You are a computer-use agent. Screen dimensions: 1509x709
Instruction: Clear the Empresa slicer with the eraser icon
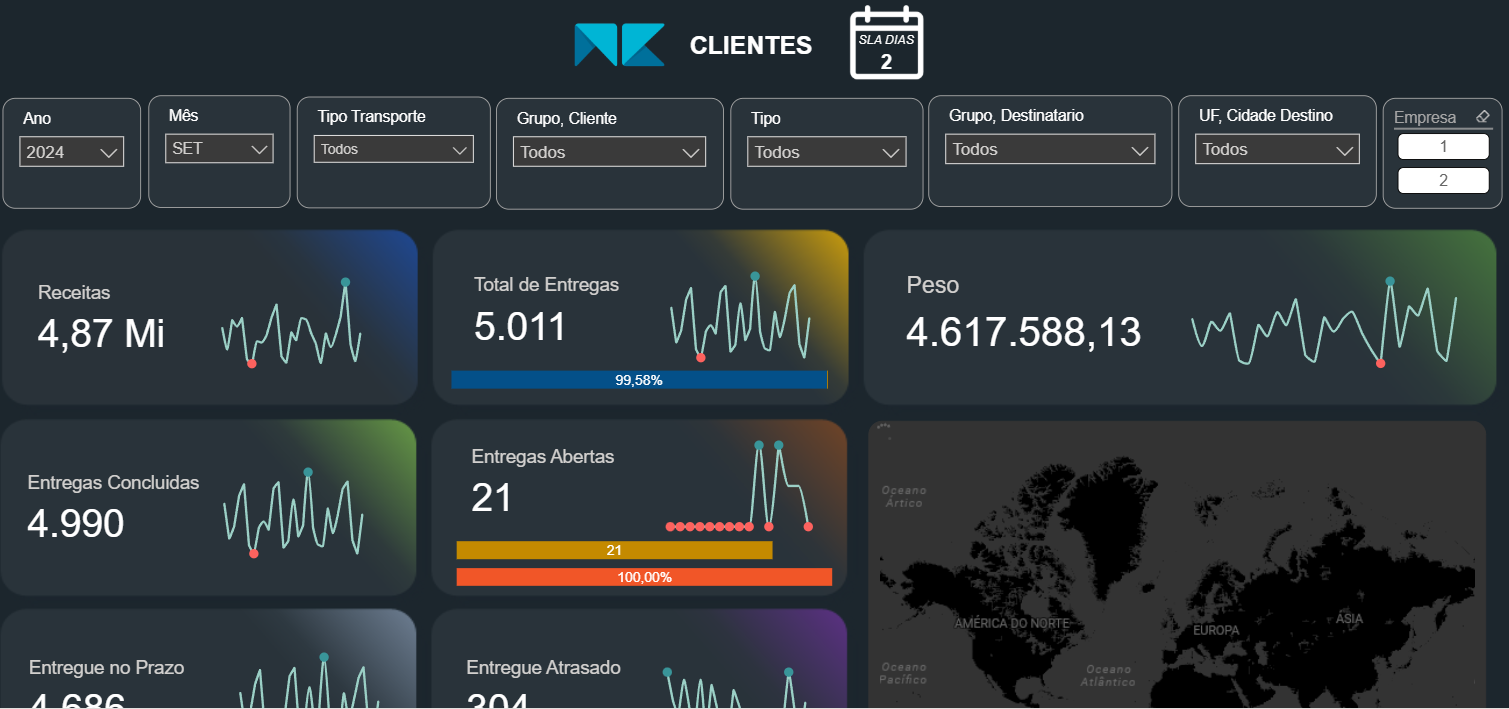(1483, 117)
